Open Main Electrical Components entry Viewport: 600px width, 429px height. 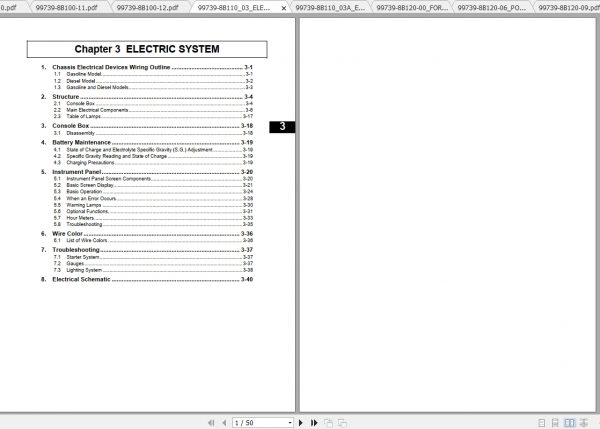pyautogui.click(x=153, y=110)
